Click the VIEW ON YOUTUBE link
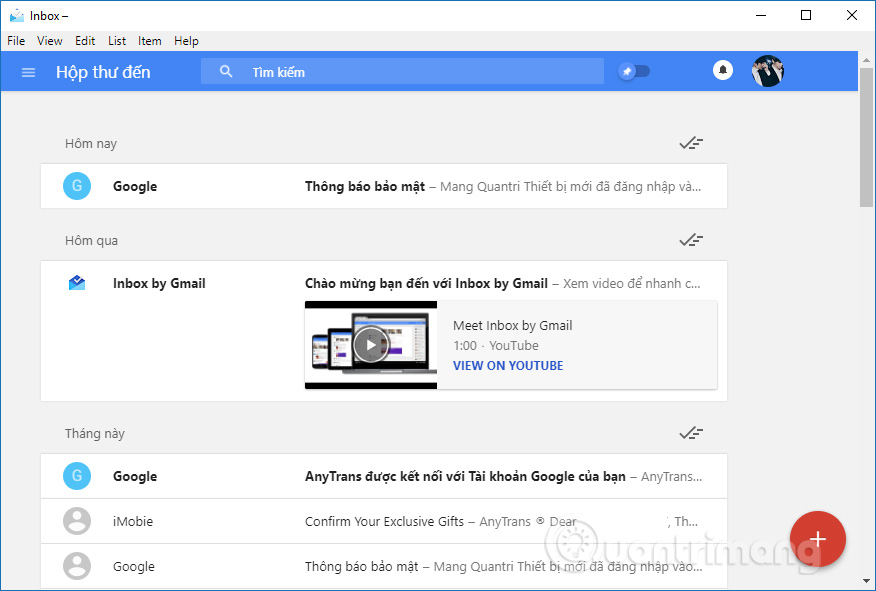876x591 pixels. tap(508, 365)
